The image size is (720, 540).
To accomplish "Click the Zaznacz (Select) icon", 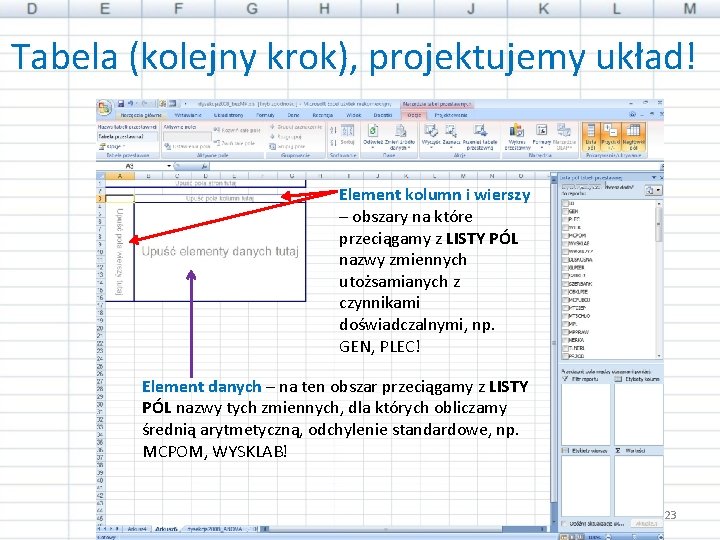I will tap(451, 131).
